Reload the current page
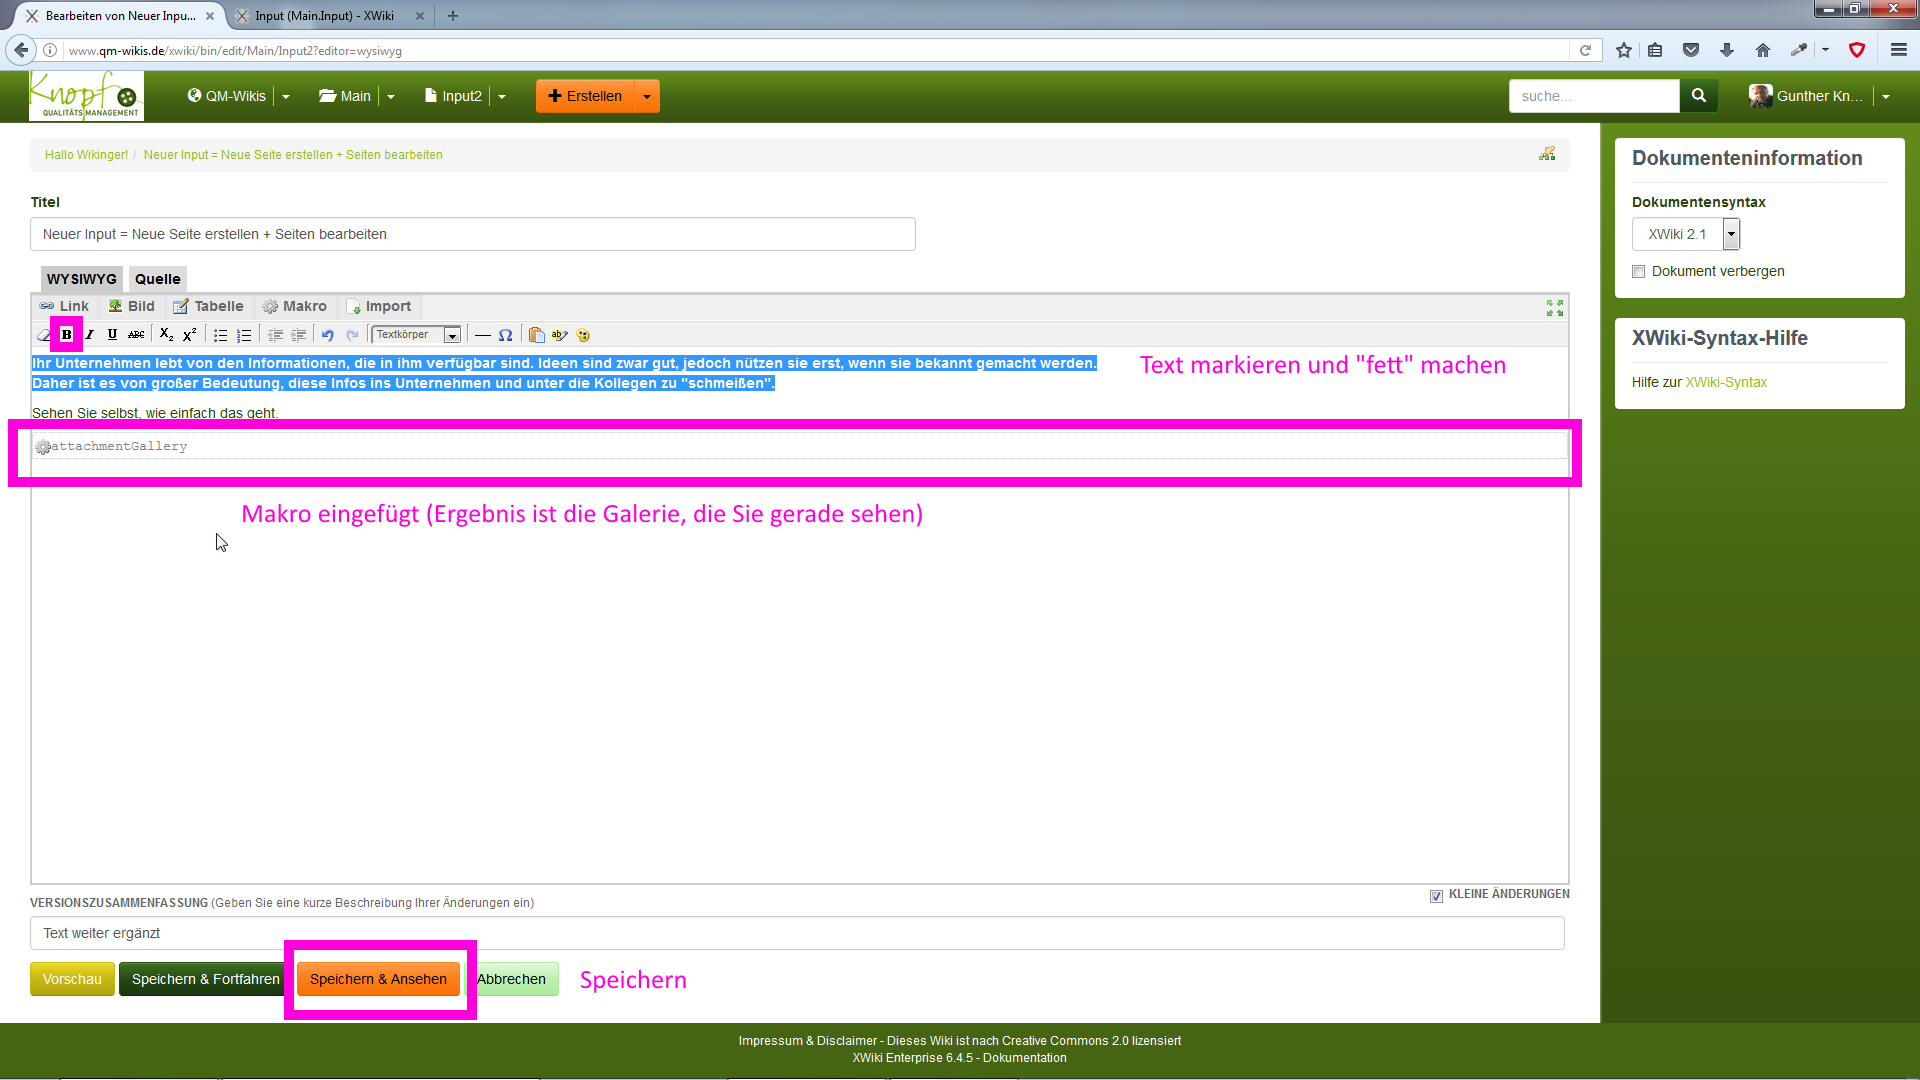Image resolution: width=1920 pixels, height=1080 pixels. click(x=1585, y=50)
